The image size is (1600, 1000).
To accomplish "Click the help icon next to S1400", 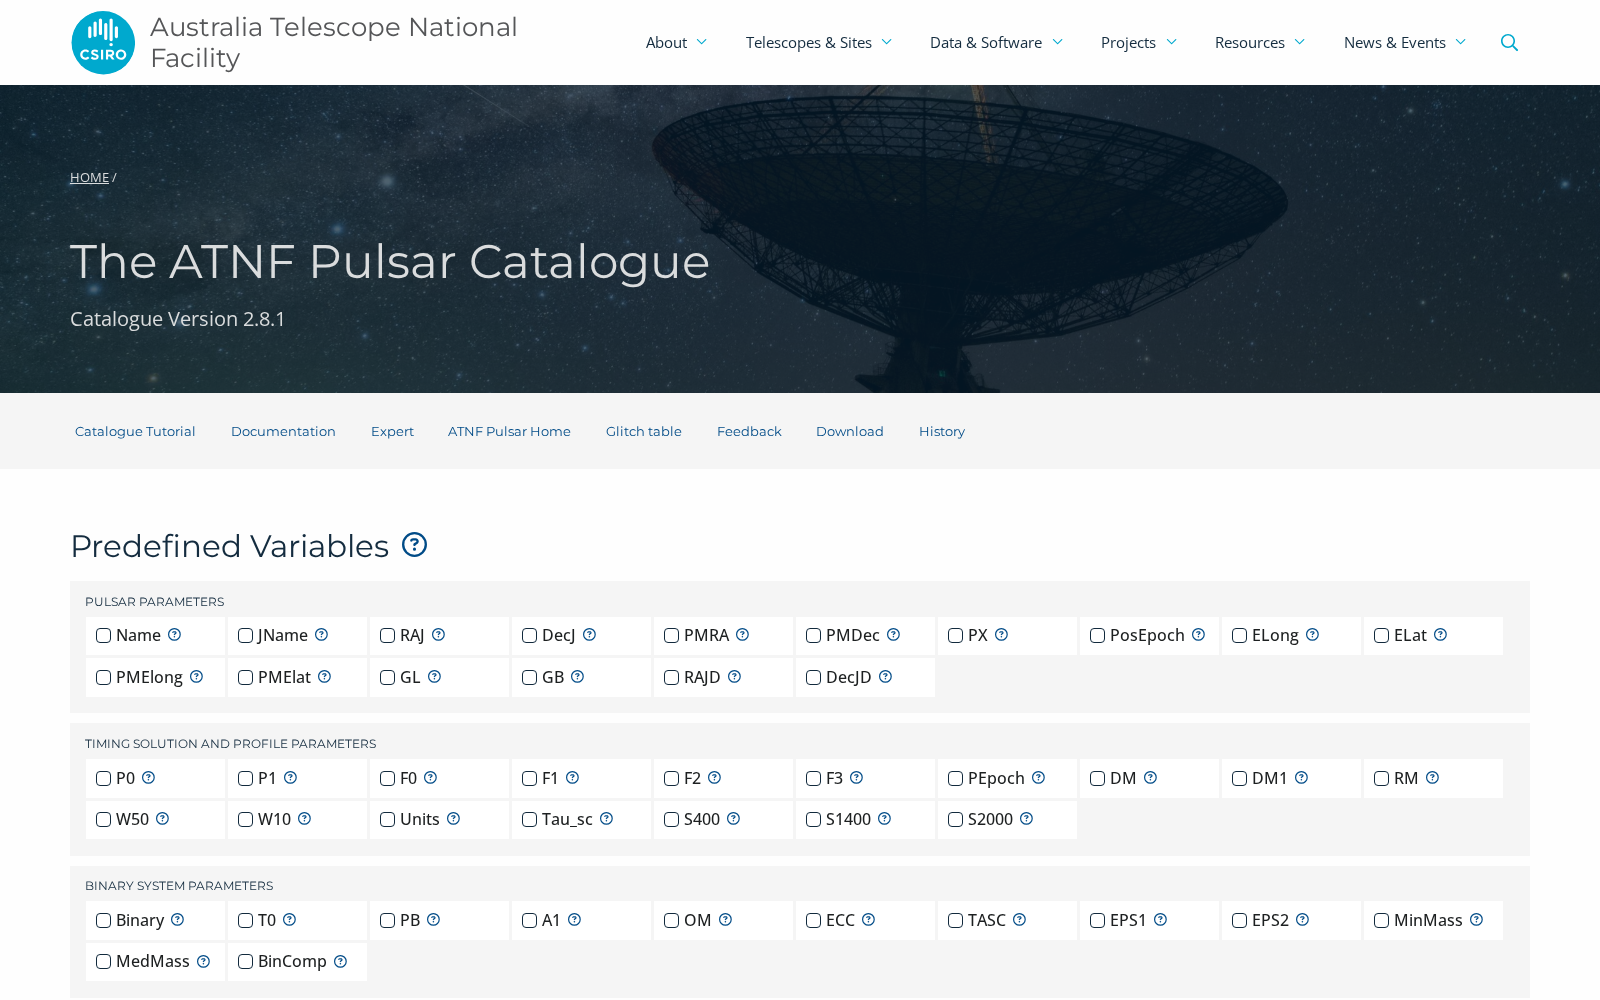I will pos(884,819).
